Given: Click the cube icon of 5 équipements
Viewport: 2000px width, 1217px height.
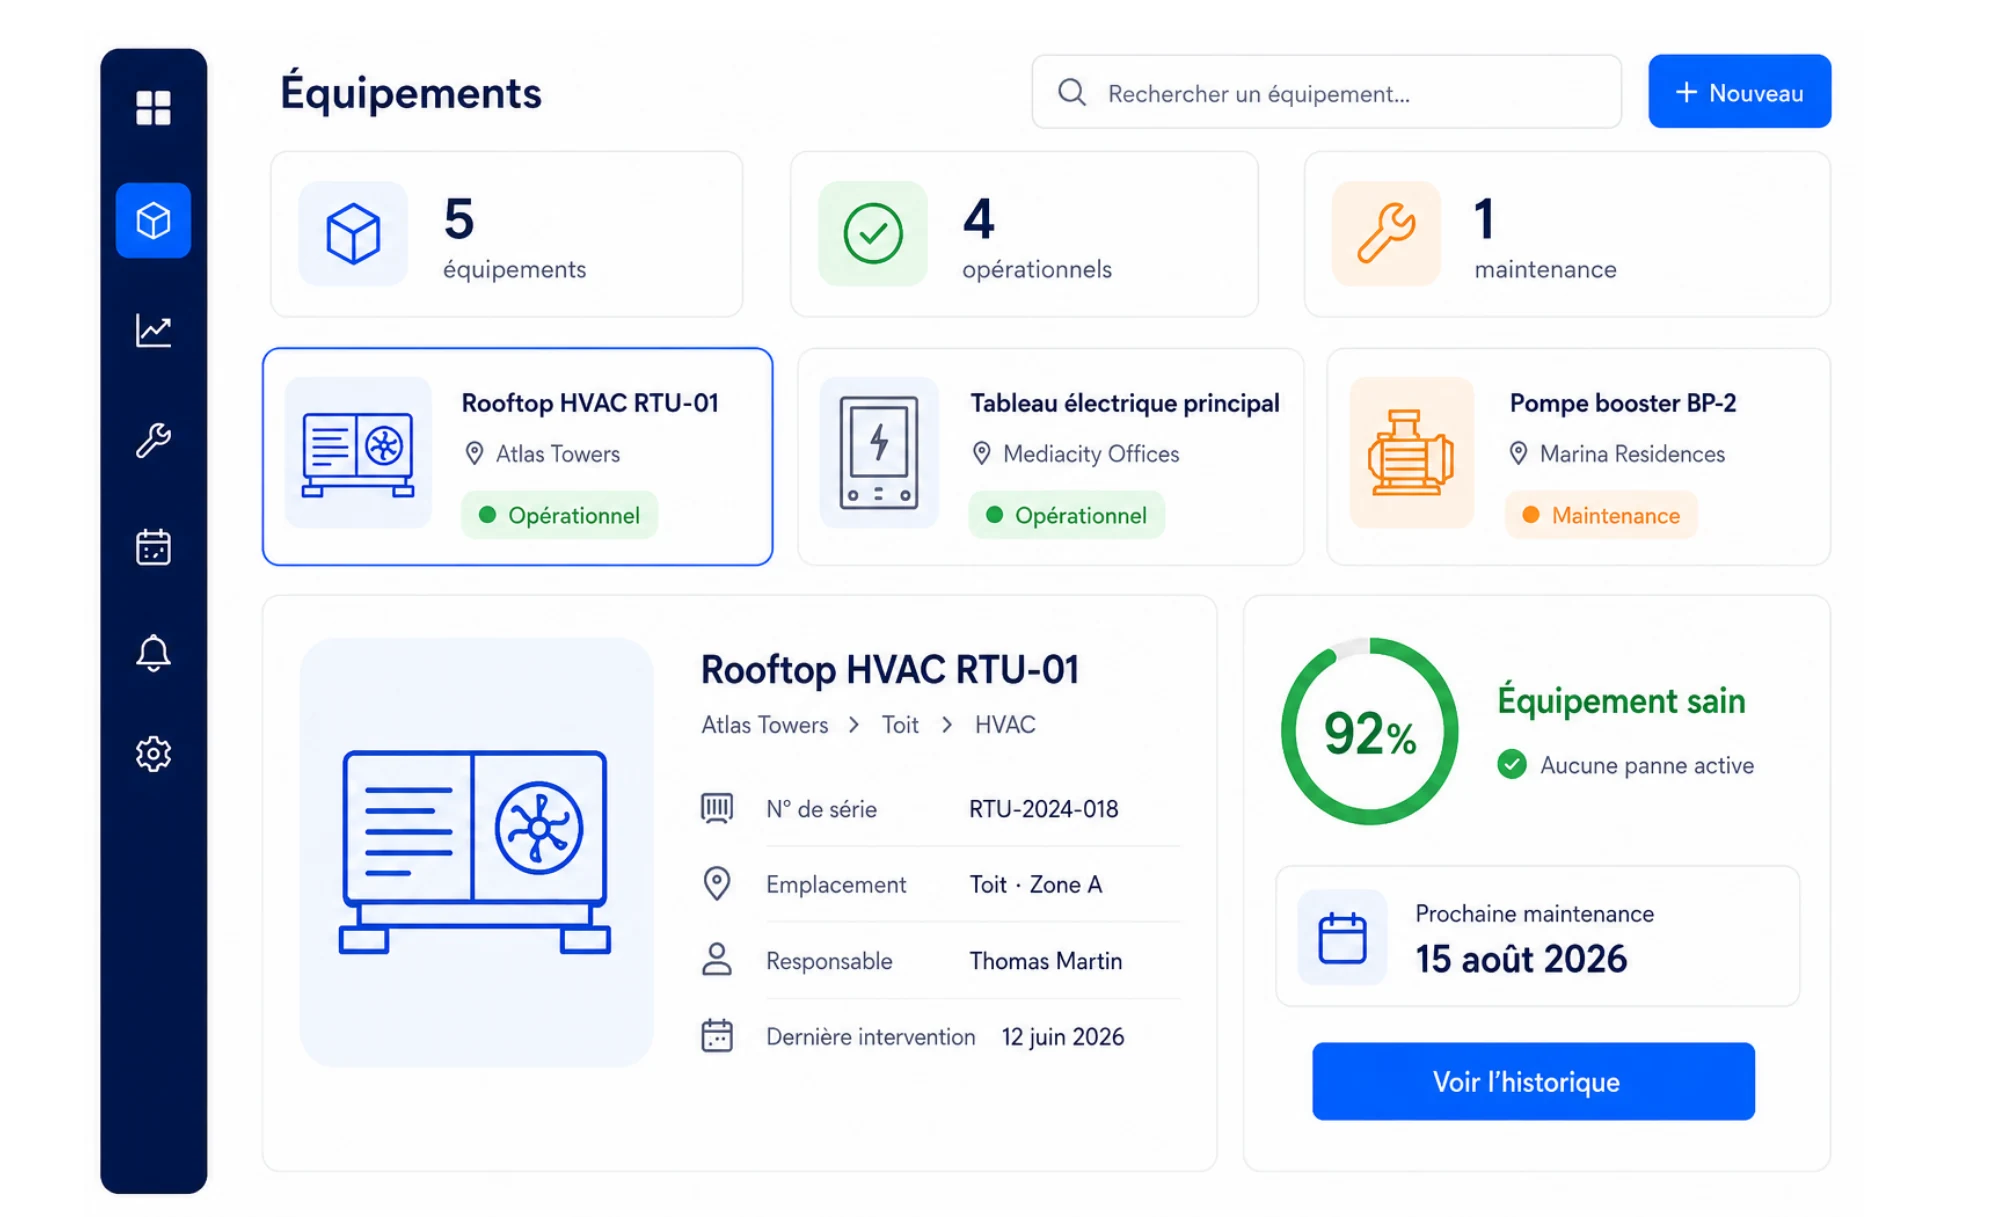Looking at the screenshot, I should point(353,234).
